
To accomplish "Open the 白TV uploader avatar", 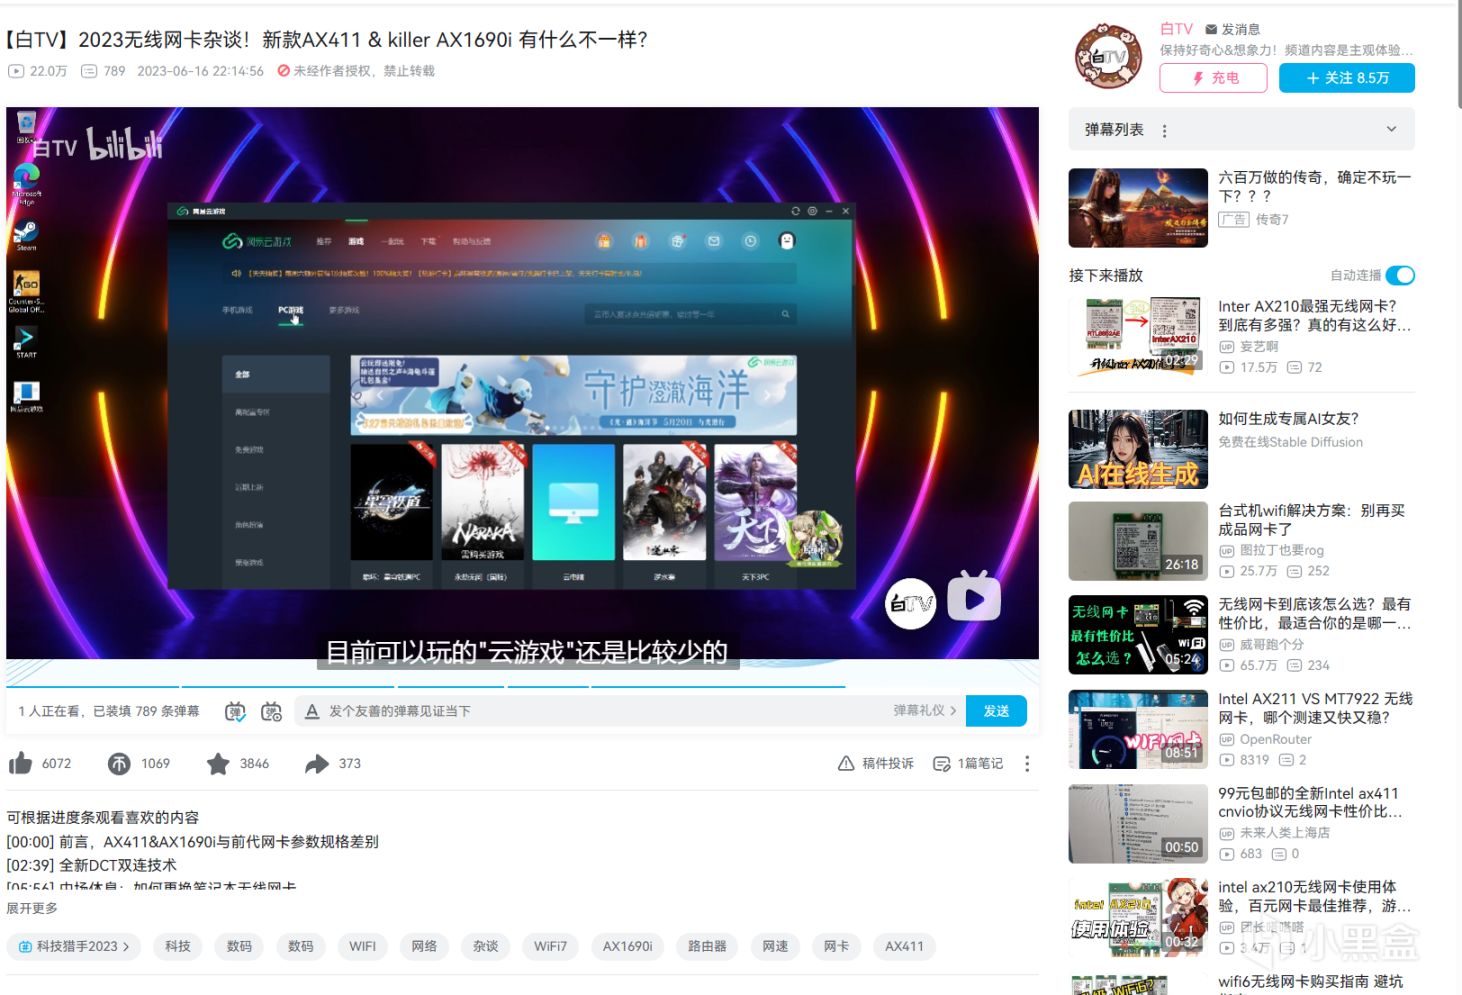I will click(1108, 57).
